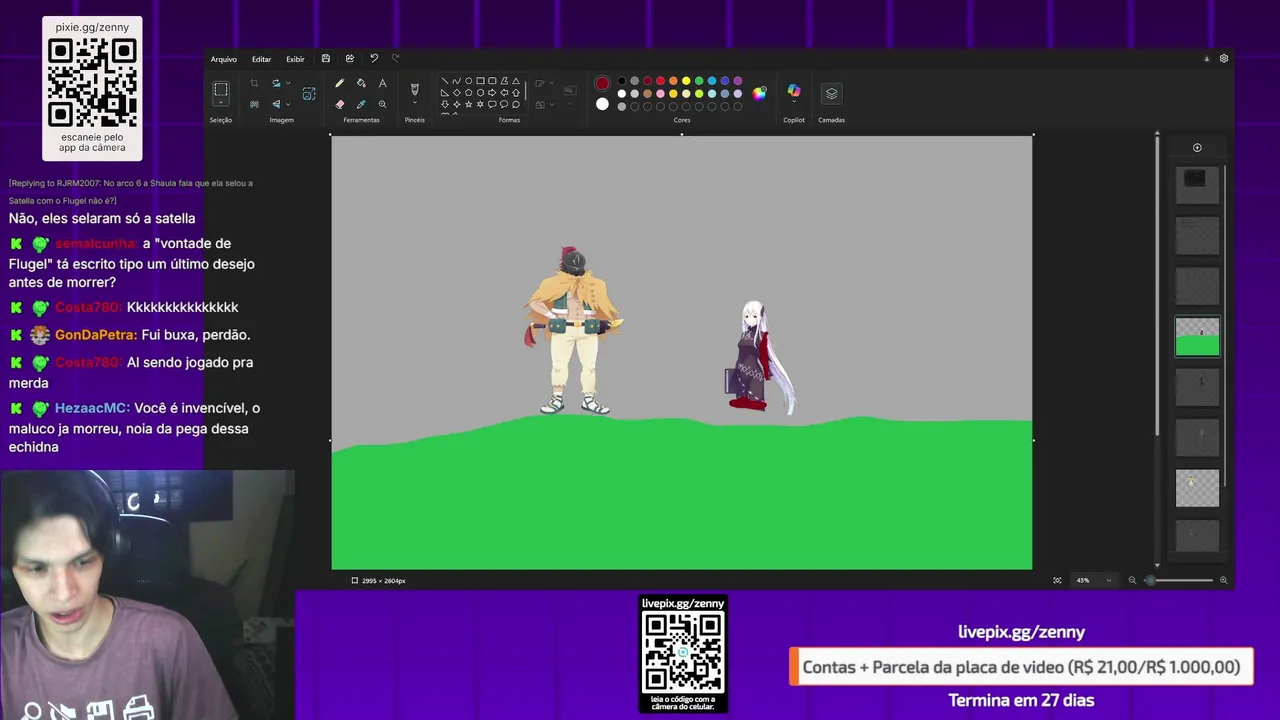Screen dimensions: 1280x720
Task: Open Paint settings gear
Action: [1223, 58]
